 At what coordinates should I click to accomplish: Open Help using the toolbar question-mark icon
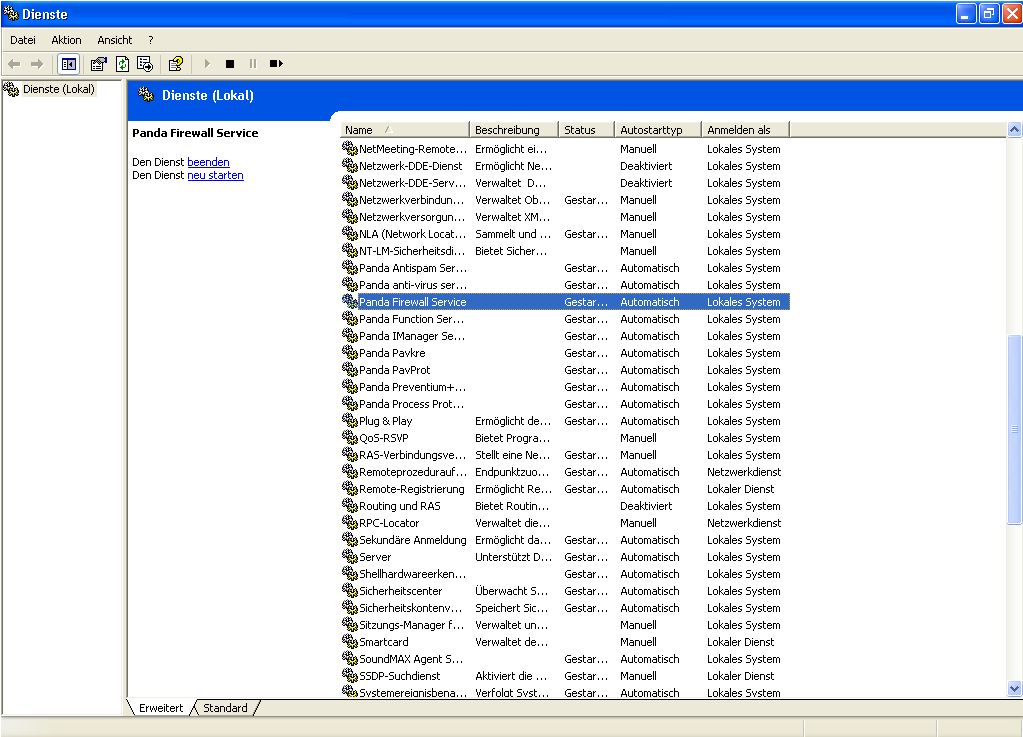[x=176, y=64]
